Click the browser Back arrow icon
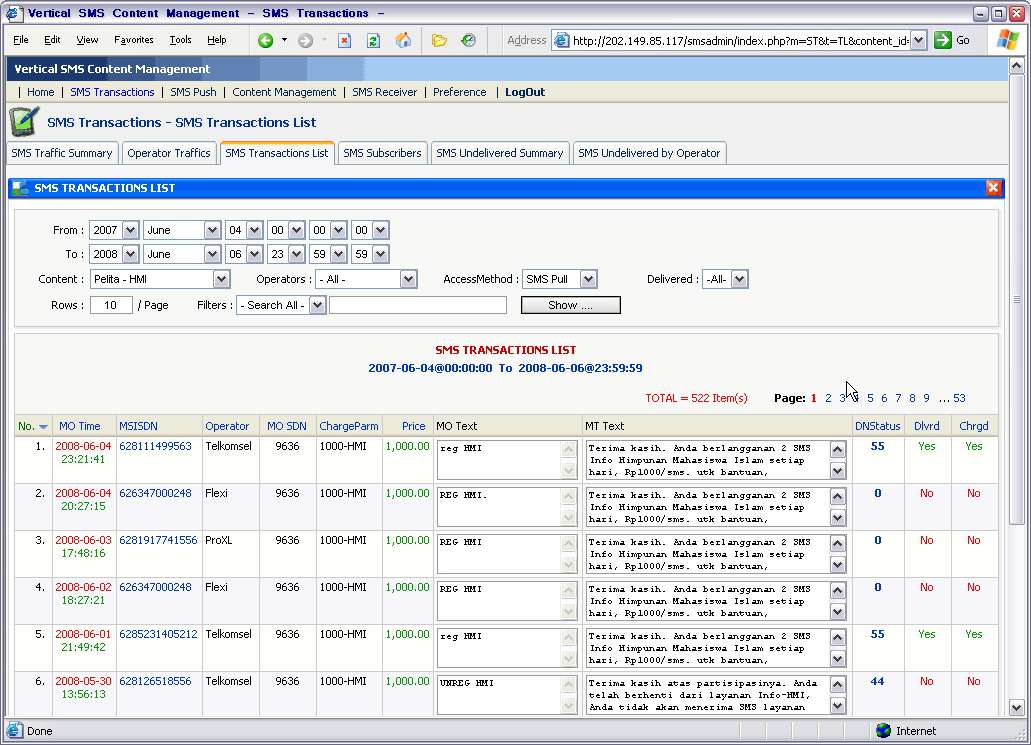 266,41
